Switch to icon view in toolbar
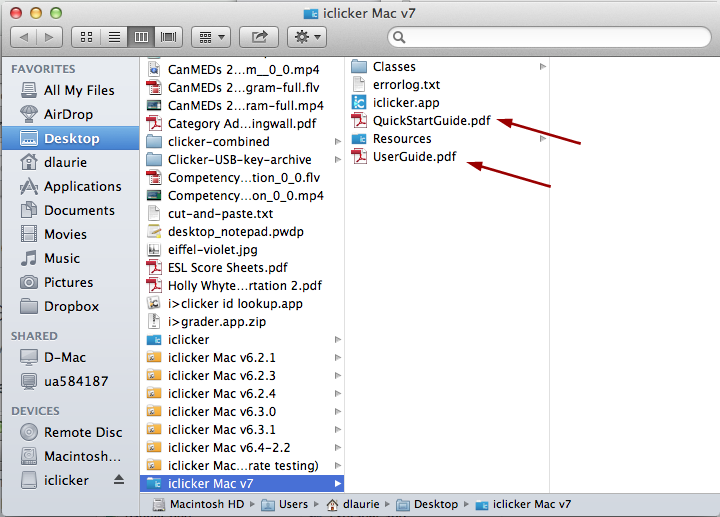The image size is (720, 517). (87, 37)
